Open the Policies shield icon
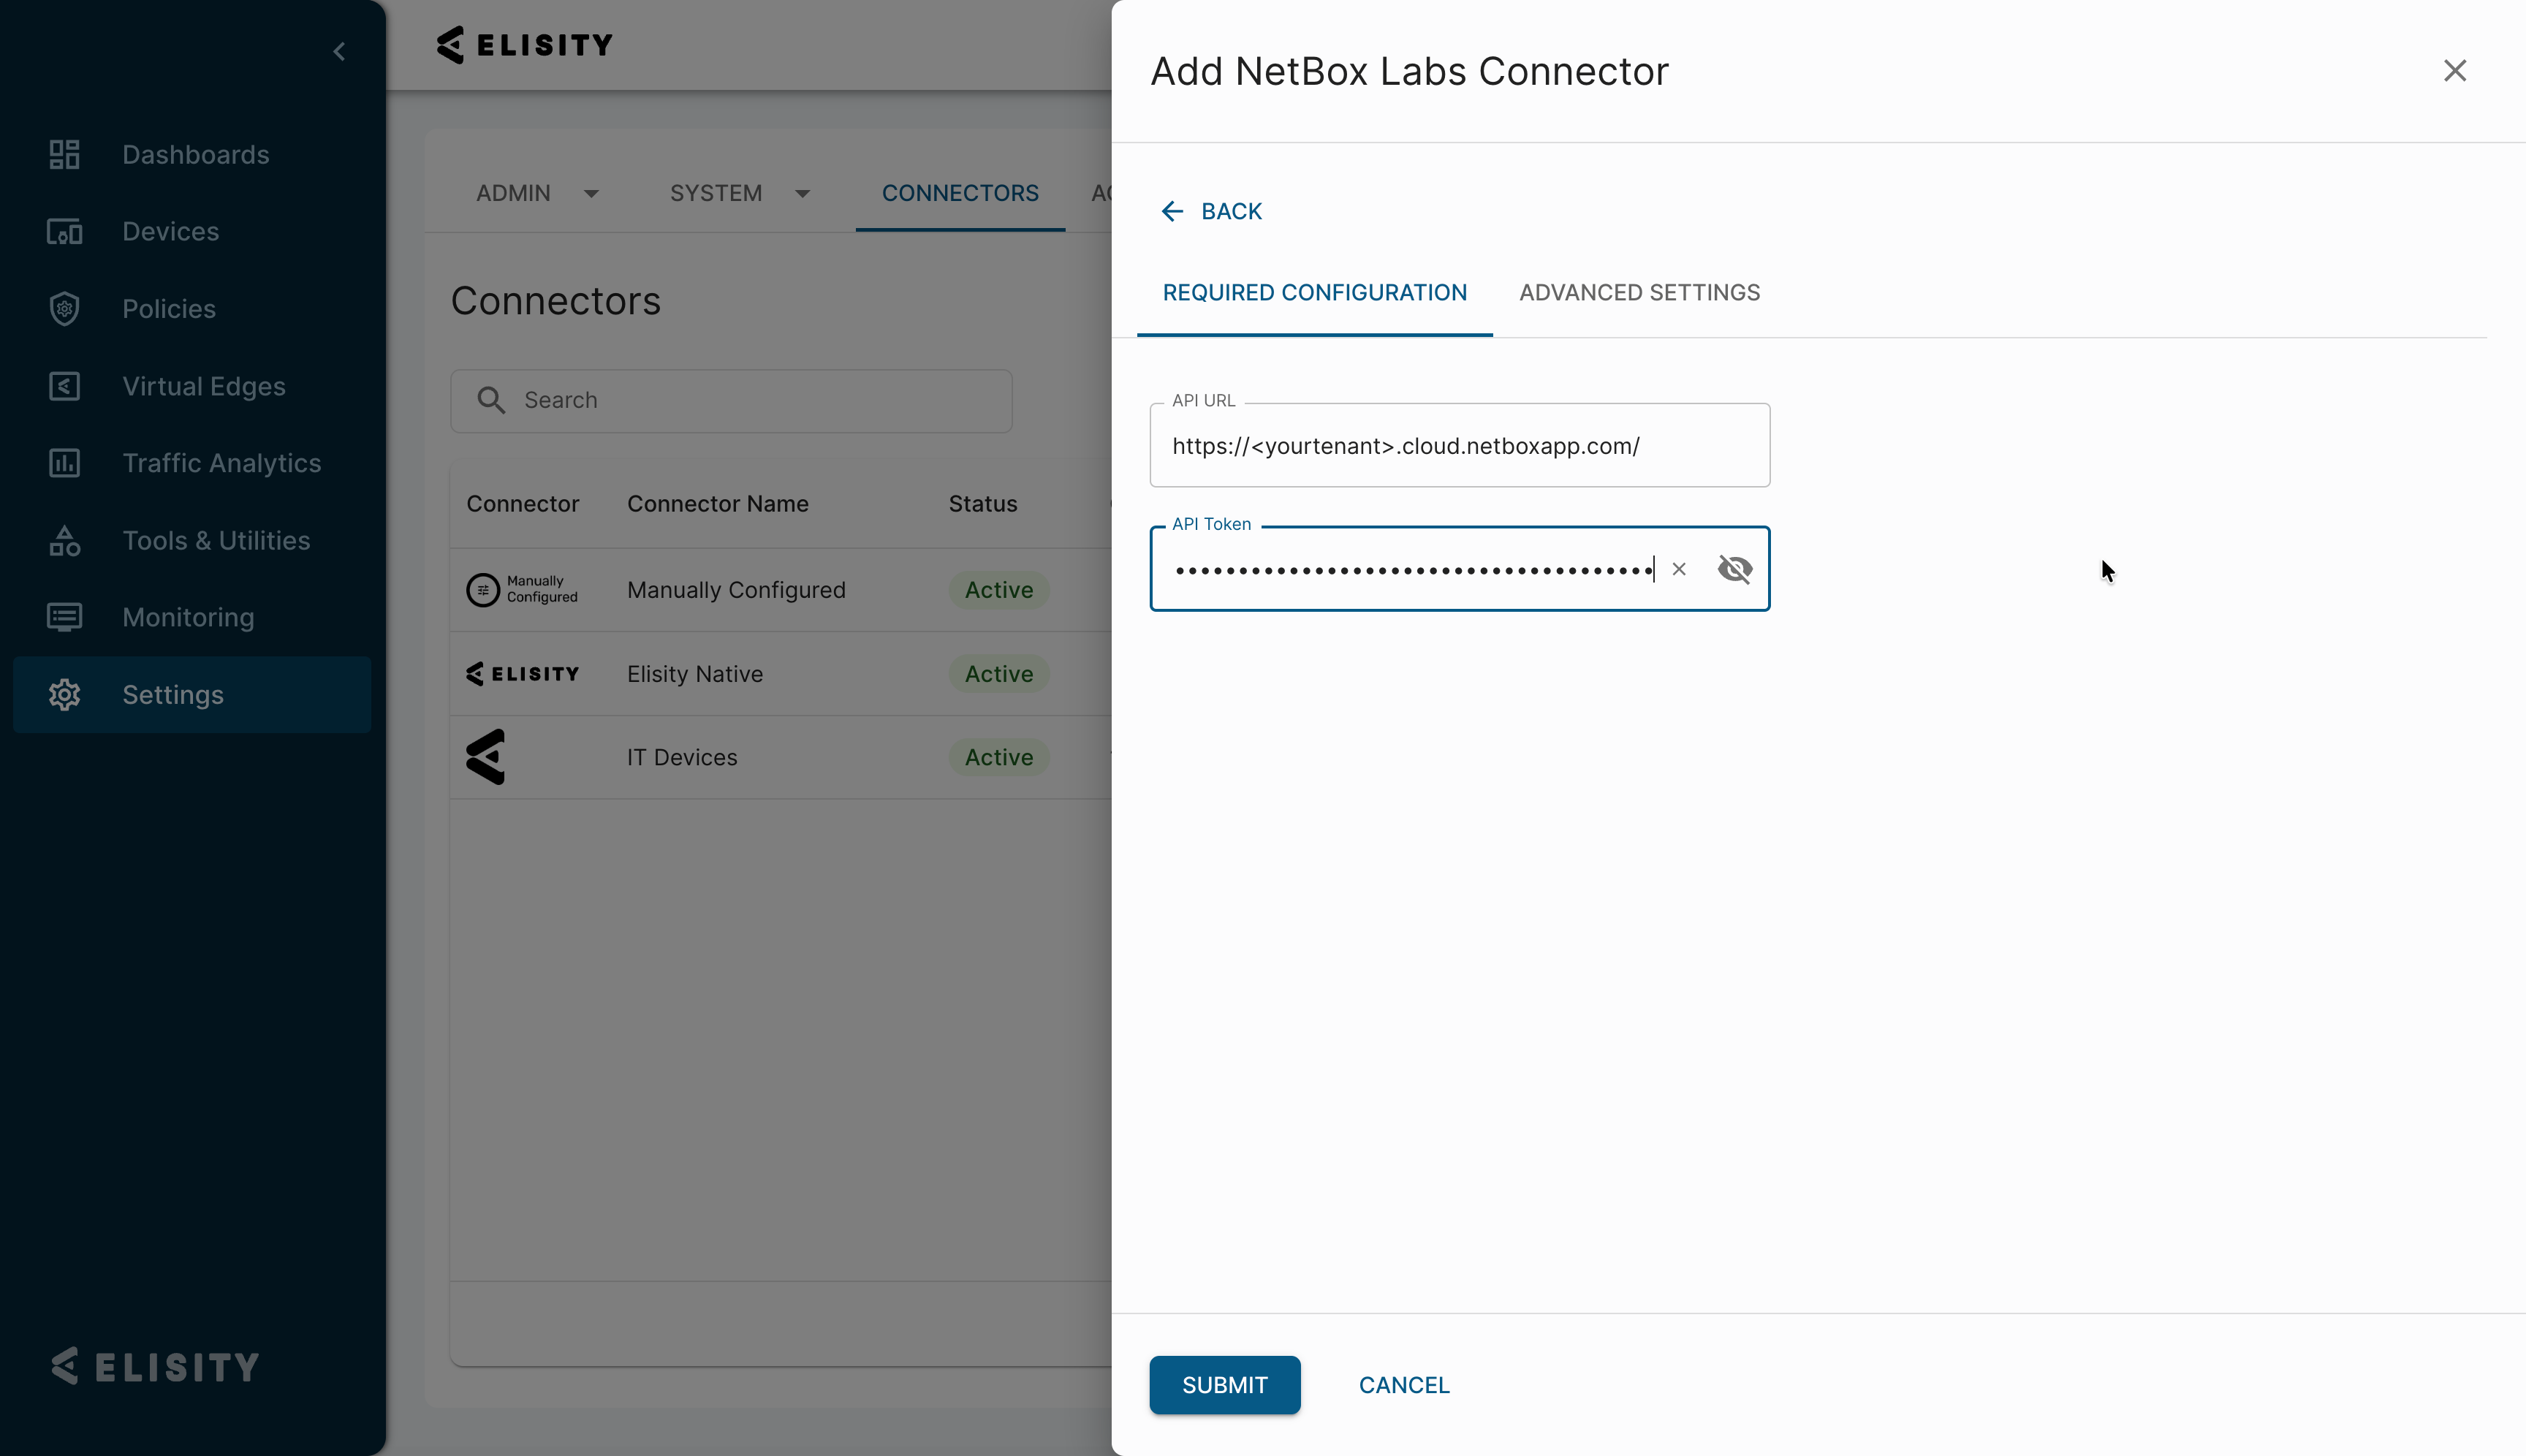The width and height of the screenshot is (2526, 1456). pos(65,309)
